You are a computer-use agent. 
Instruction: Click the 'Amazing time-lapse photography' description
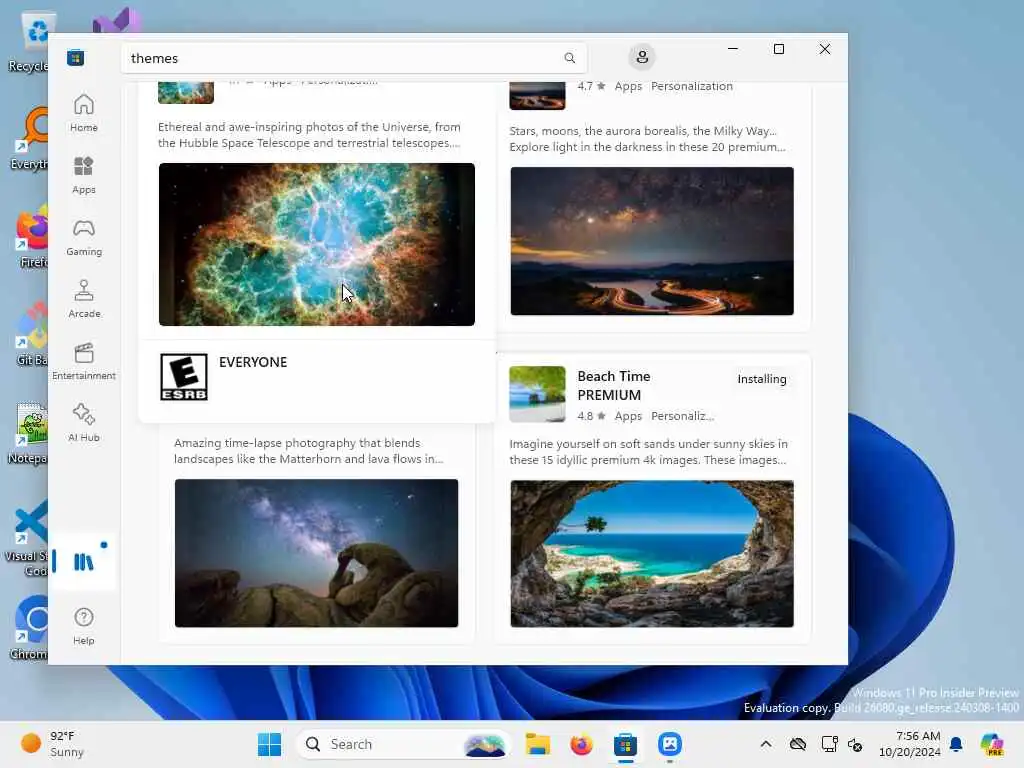308,451
